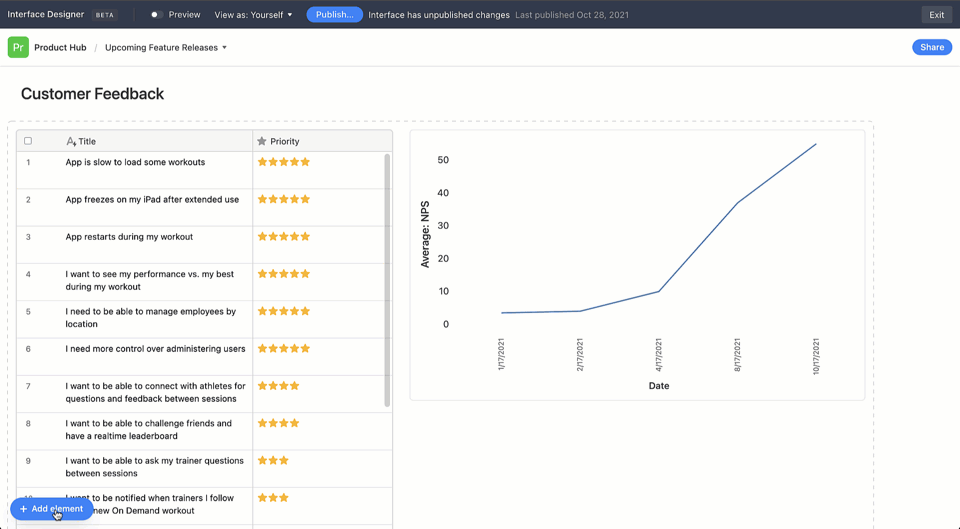Exit the Interface Designer

[936, 15]
